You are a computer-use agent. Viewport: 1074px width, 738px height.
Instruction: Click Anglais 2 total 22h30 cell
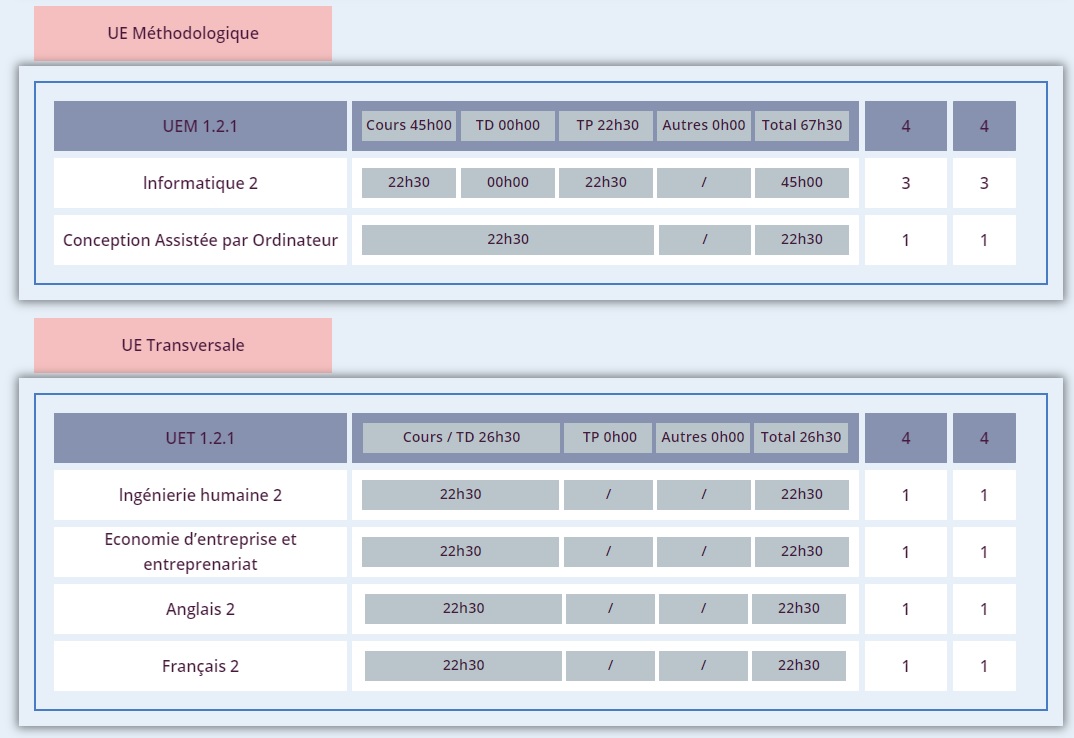pos(799,608)
